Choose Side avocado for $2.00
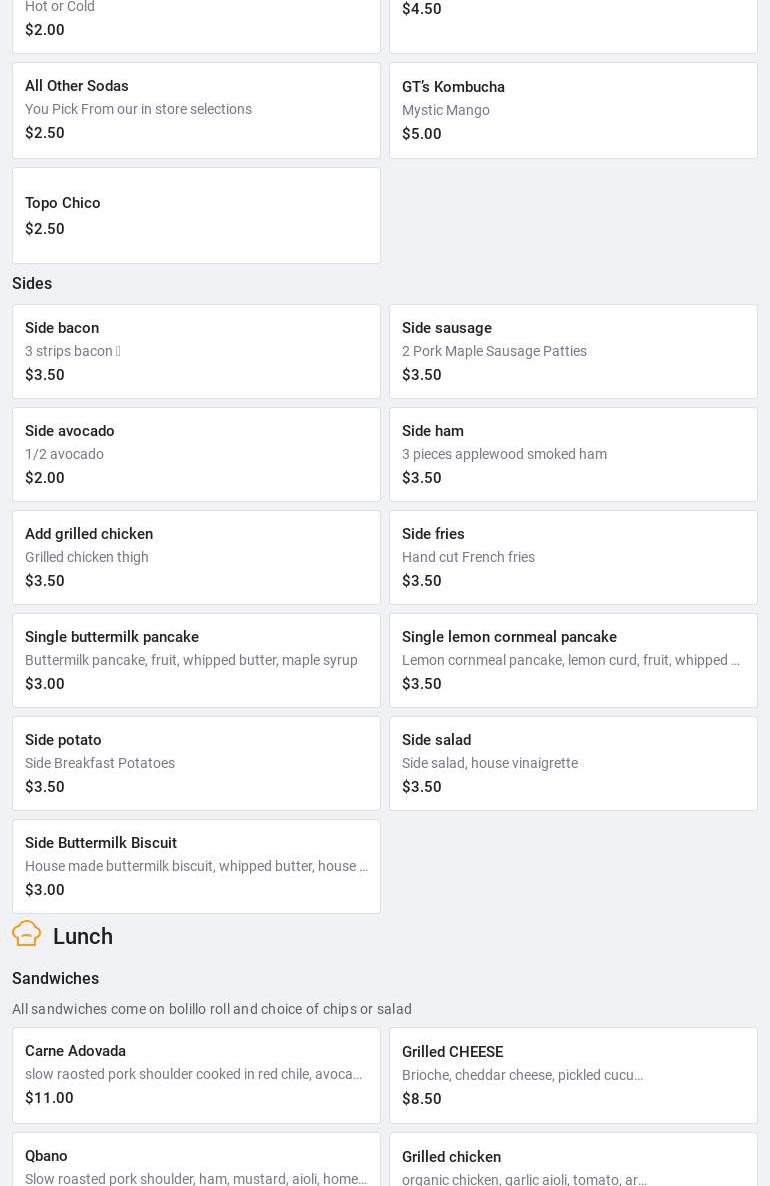The width and height of the screenshot is (770, 1186). coord(196,454)
